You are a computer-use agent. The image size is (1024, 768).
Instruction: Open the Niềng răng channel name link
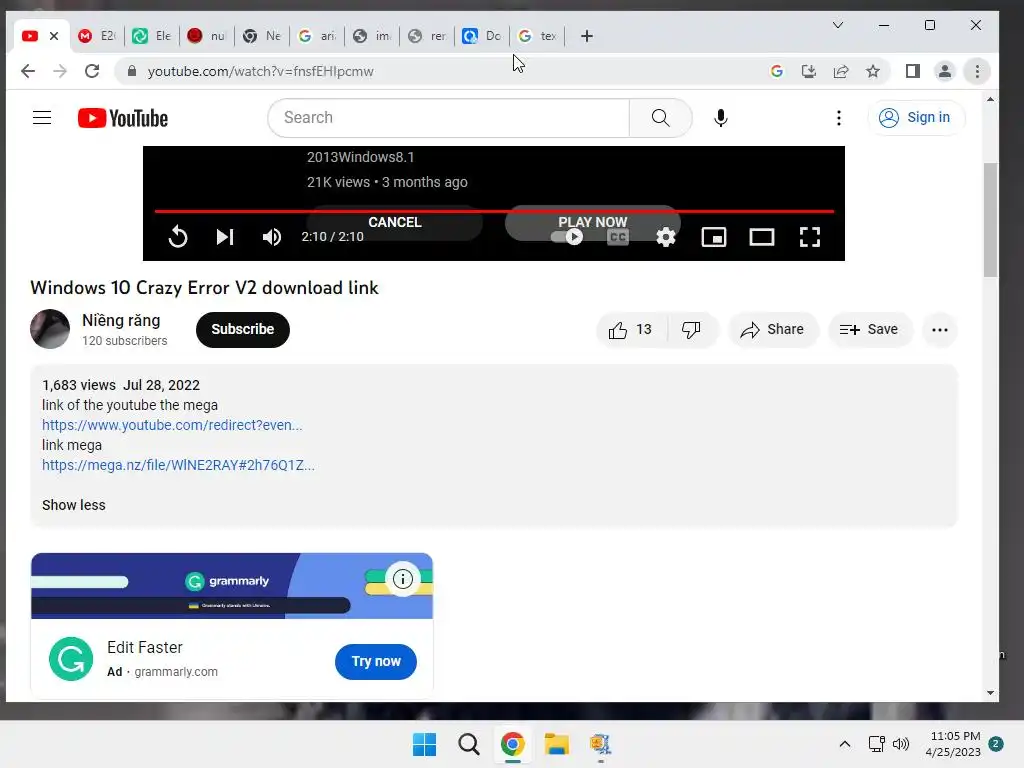[121, 321]
